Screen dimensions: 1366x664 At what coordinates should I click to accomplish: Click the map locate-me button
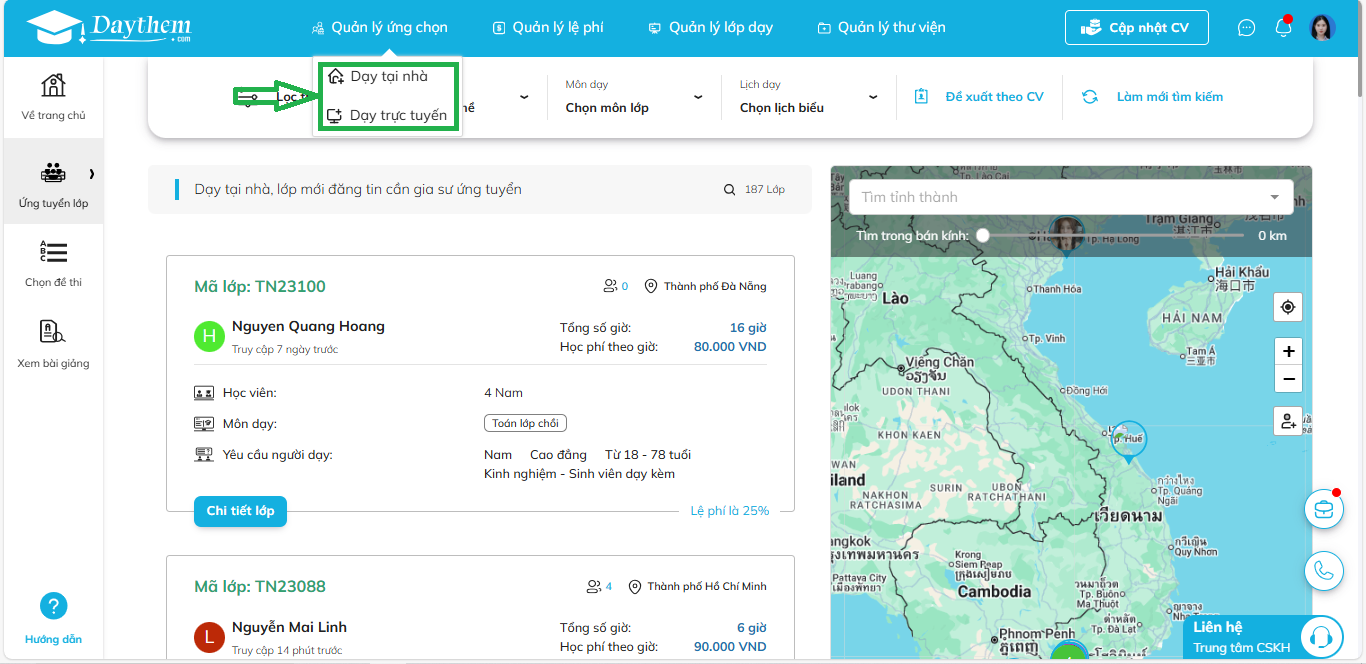click(1288, 307)
